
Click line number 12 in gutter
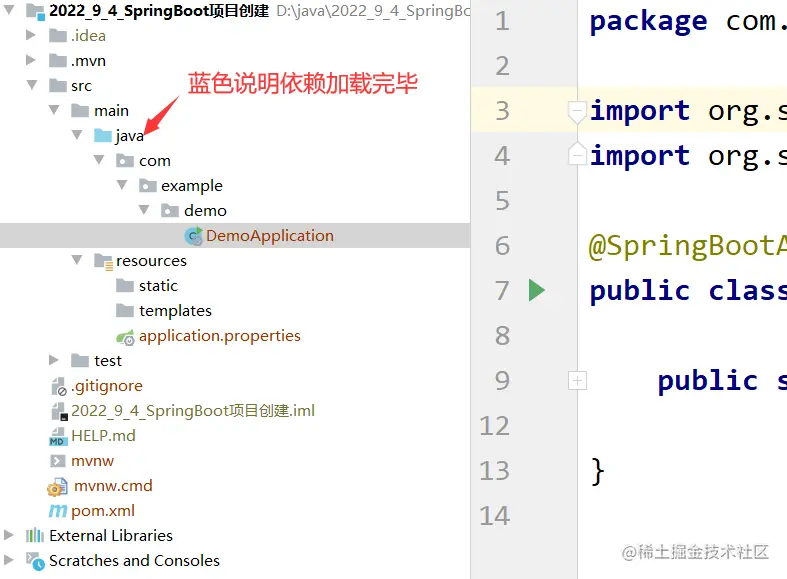495,426
